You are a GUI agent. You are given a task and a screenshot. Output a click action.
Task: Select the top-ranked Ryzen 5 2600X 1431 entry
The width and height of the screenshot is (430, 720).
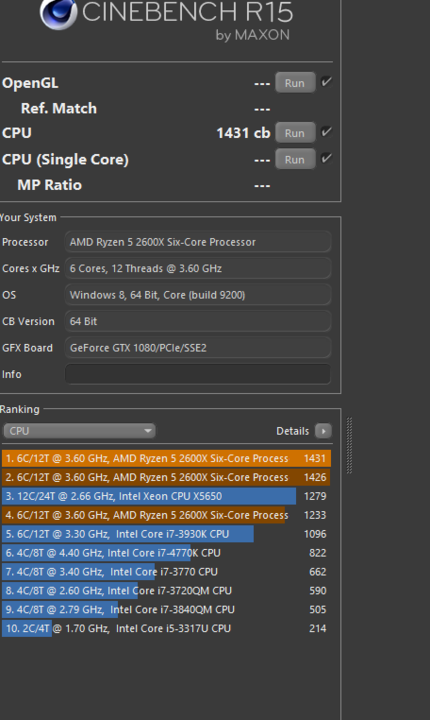pyautogui.click(x=166, y=458)
